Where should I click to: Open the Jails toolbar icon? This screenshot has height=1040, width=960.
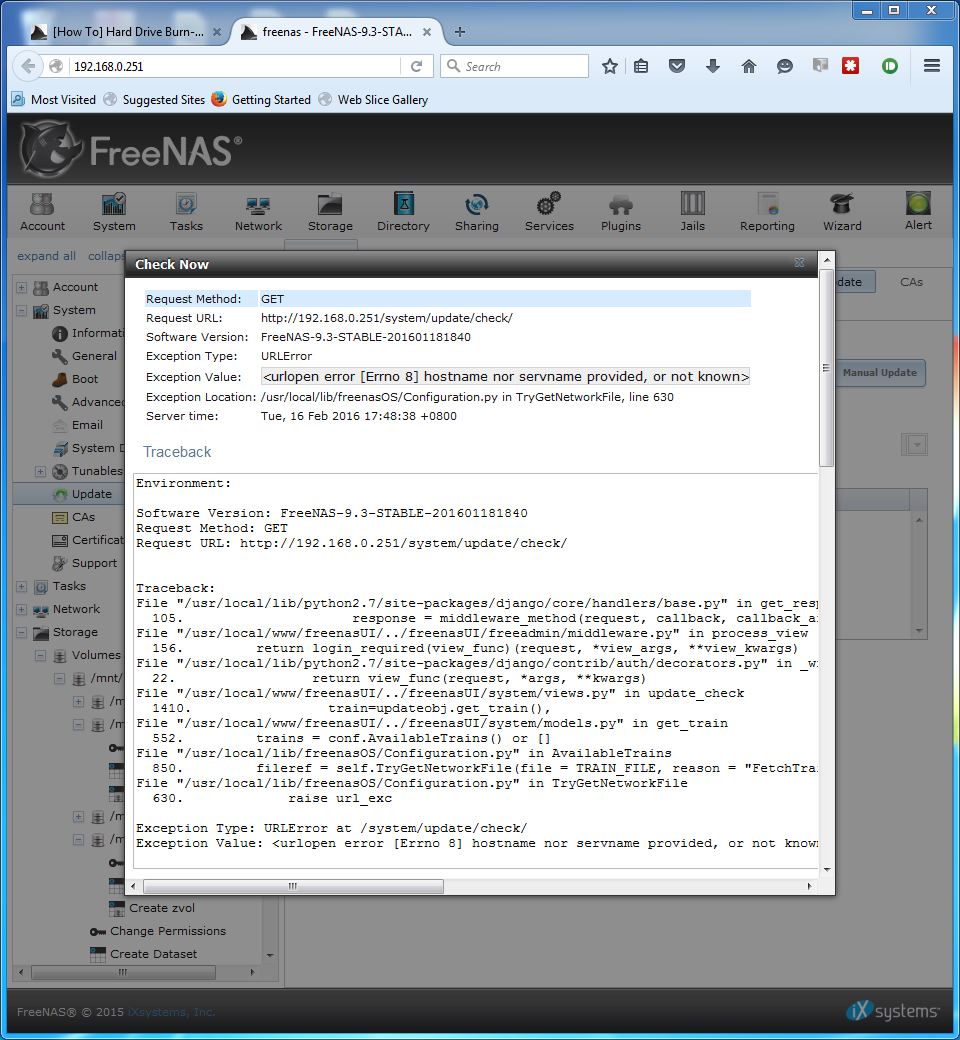[693, 212]
